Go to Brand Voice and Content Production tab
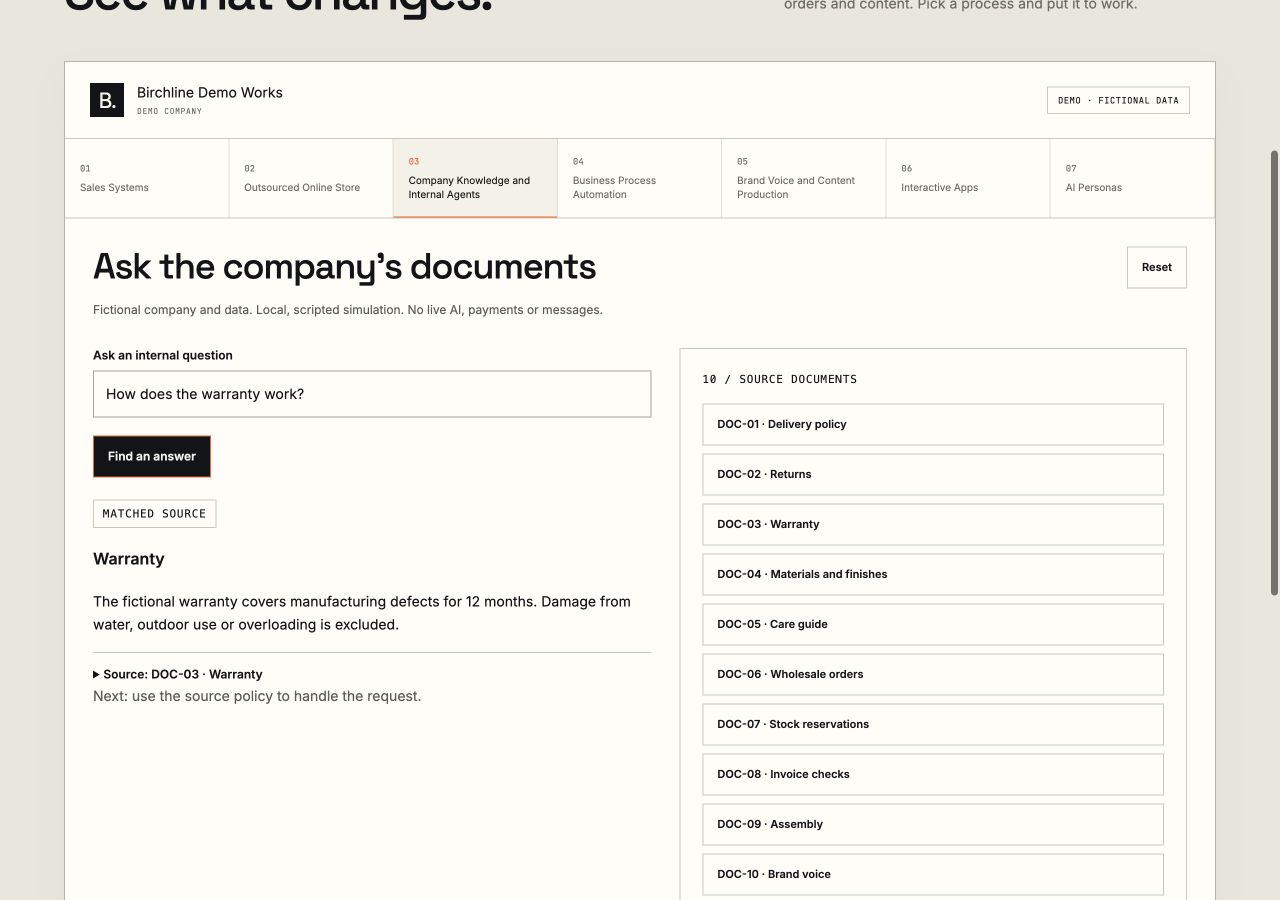The width and height of the screenshot is (1280, 900). point(804,178)
